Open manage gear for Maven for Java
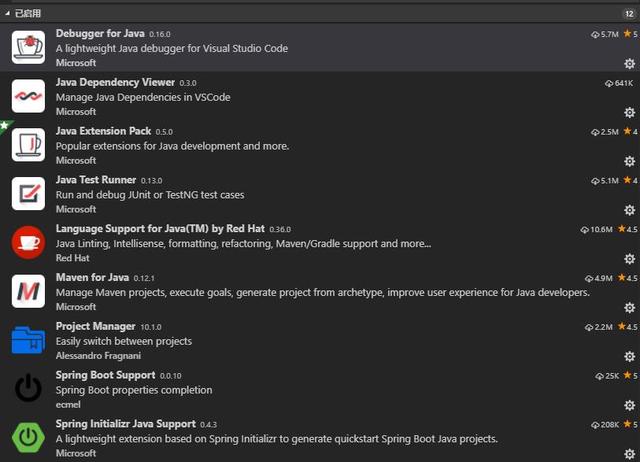 coord(629,307)
